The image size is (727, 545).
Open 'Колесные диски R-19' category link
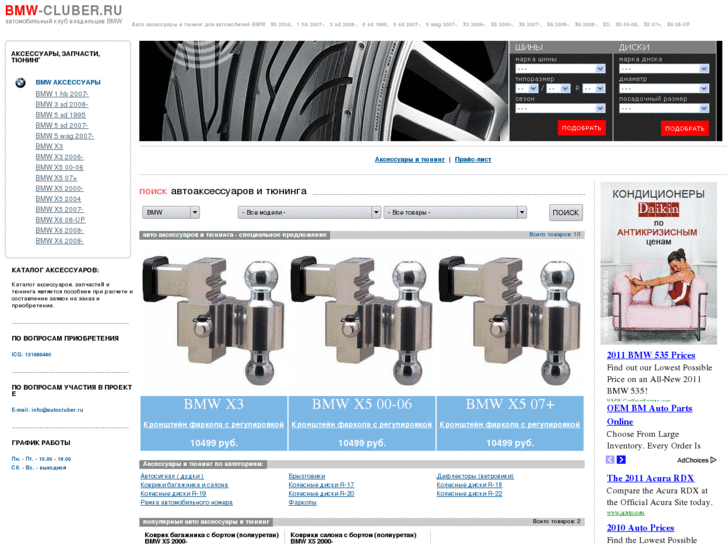tap(173, 494)
